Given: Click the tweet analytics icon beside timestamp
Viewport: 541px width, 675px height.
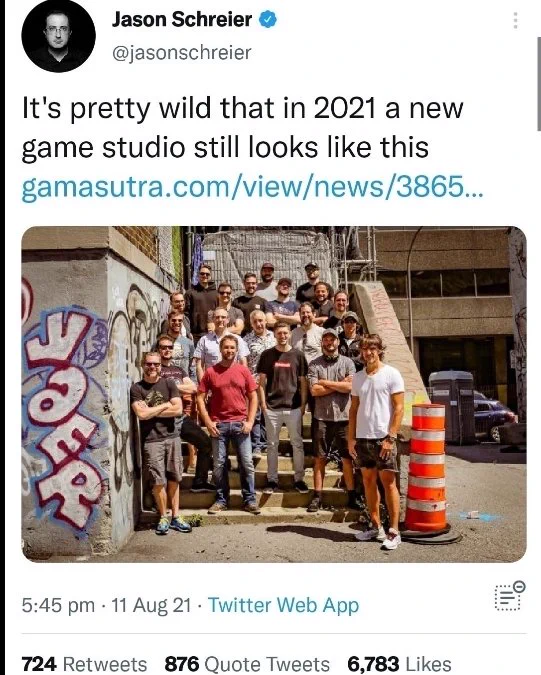Looking at the screenshot, I should pos(510,595).
